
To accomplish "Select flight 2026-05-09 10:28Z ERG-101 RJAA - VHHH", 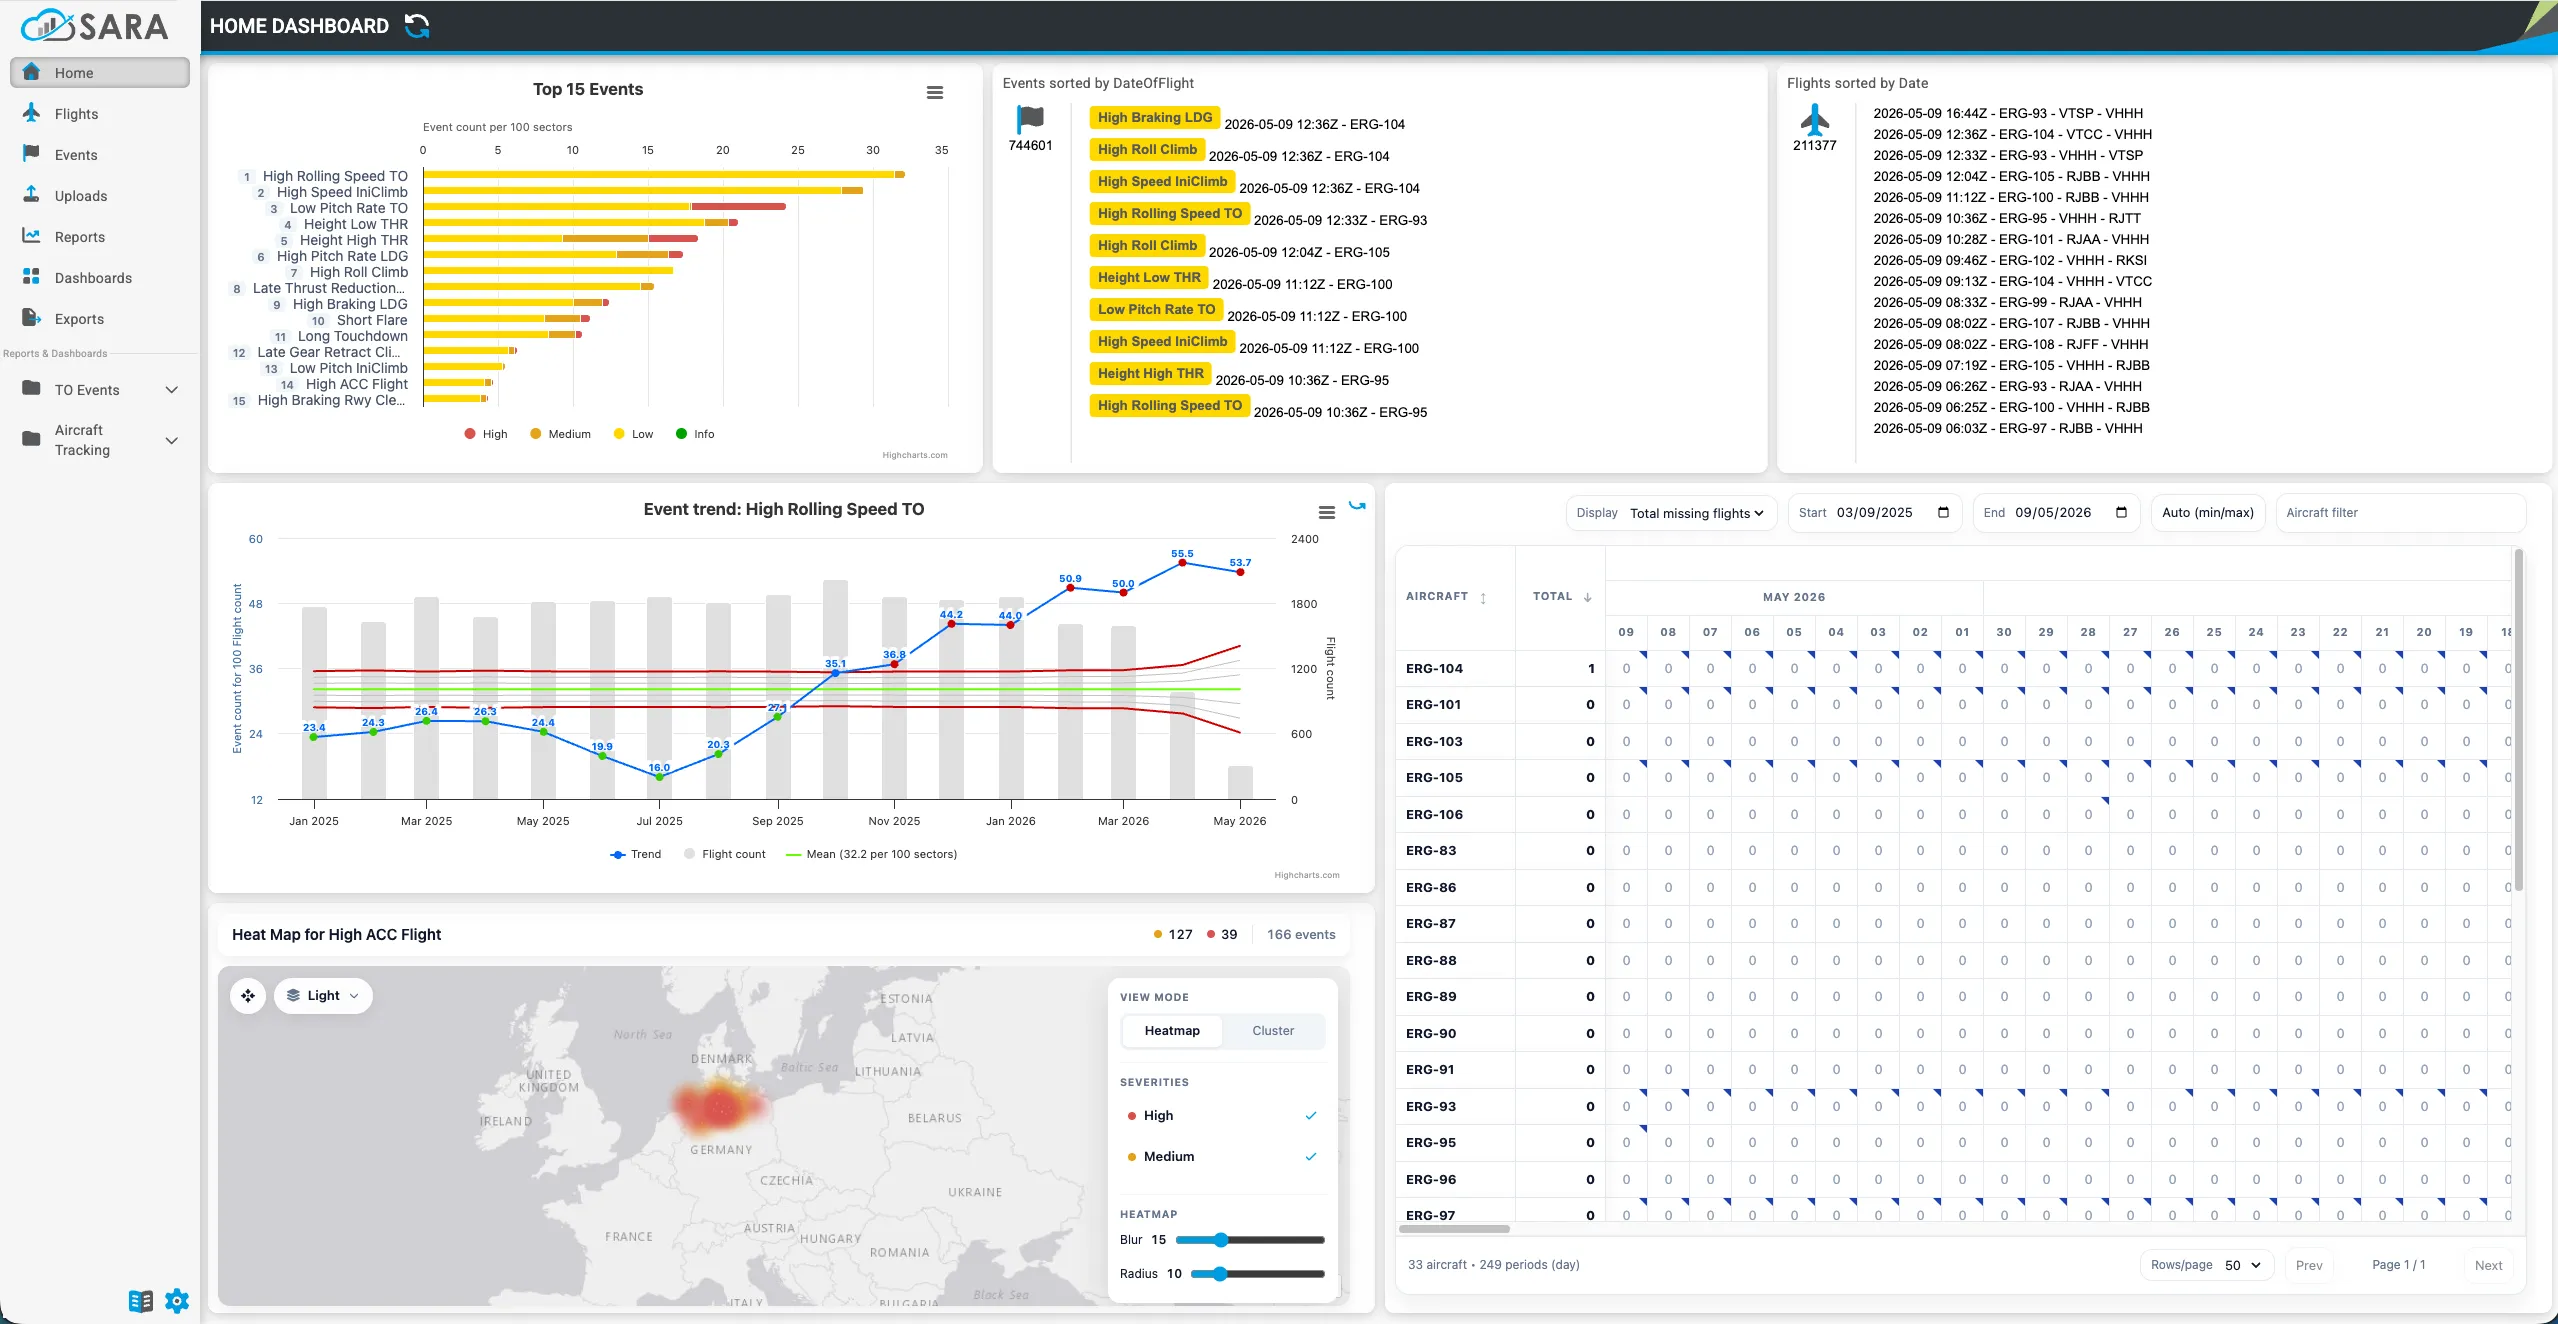I will (2011, 239).
